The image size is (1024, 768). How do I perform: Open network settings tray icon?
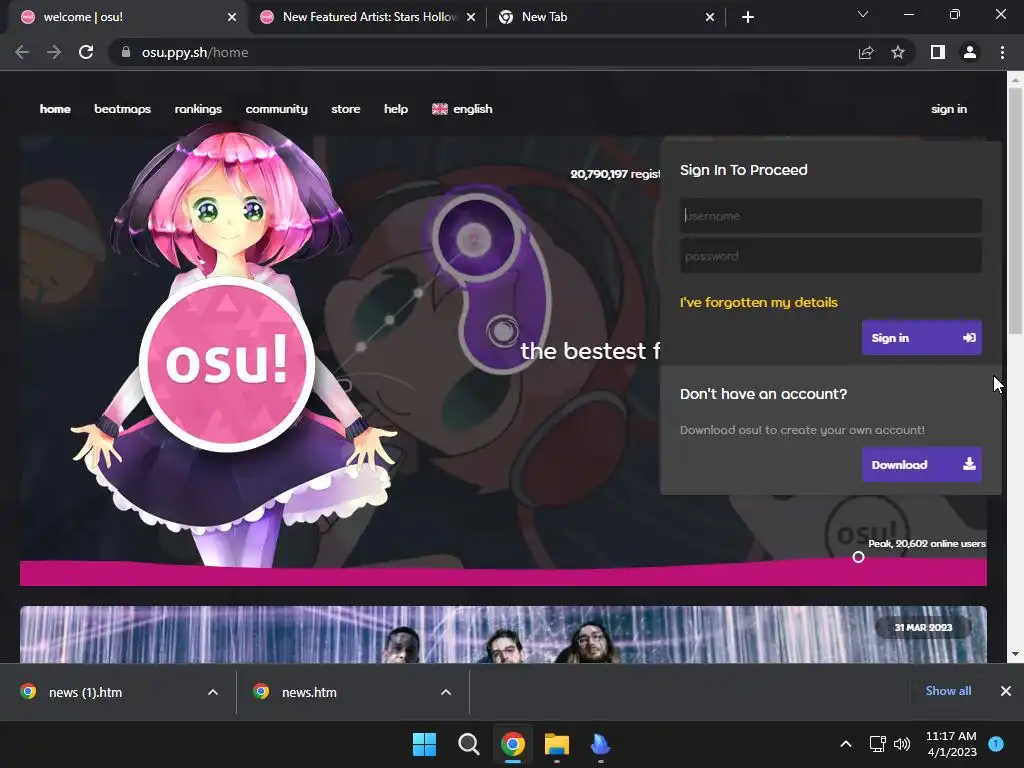pos(877,744)
